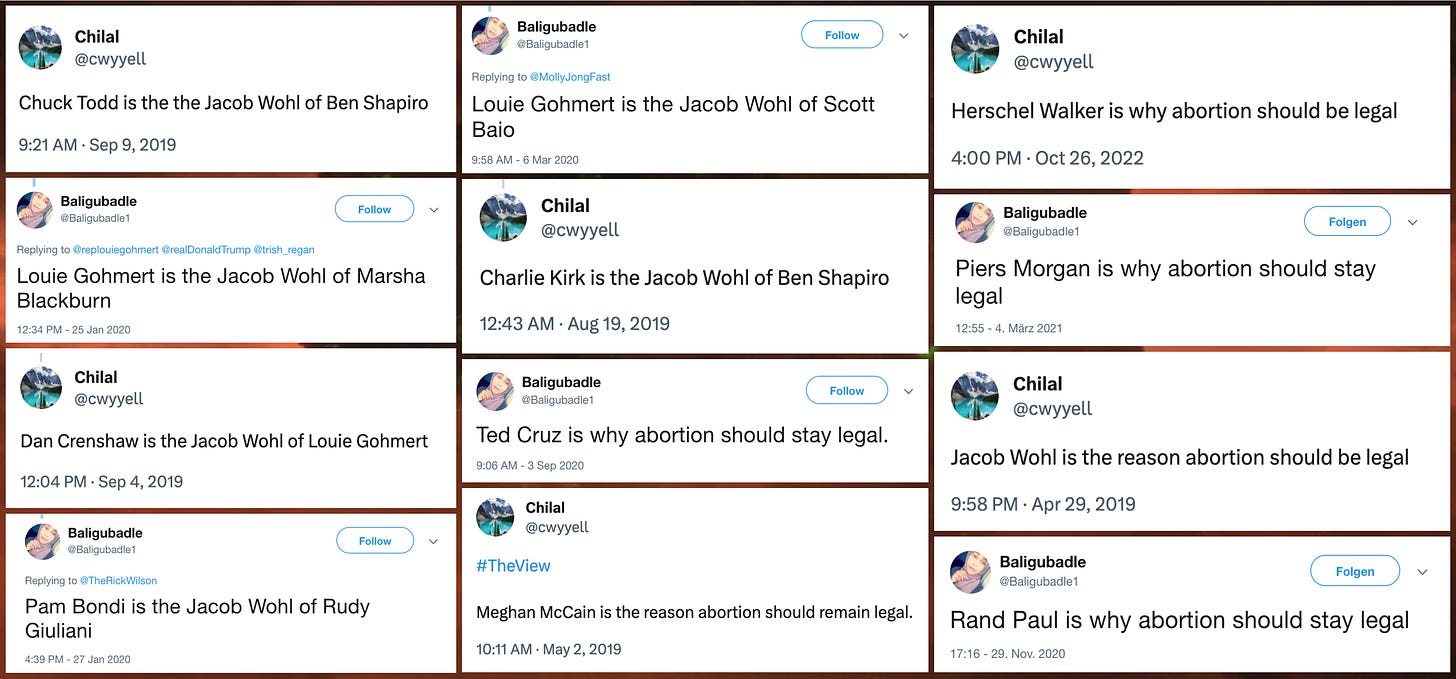Expand options chevron on Scott Baio tweet
1456x679 pixels.
[x=903, y=35]
